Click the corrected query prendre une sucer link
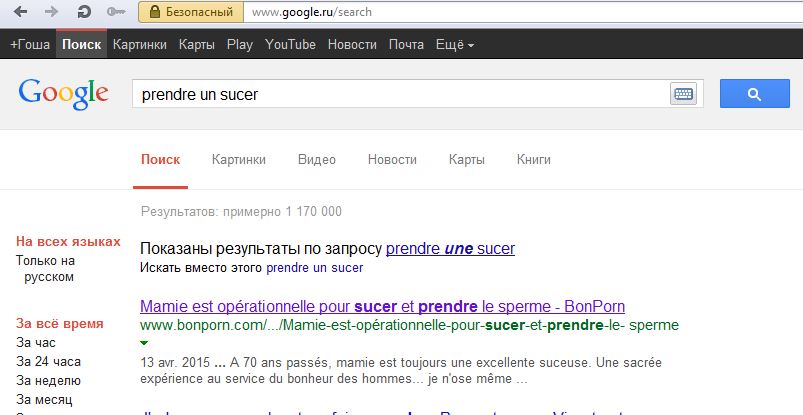Image resolution: width=803 pixels, height=415 pixels. pos(450,248)
